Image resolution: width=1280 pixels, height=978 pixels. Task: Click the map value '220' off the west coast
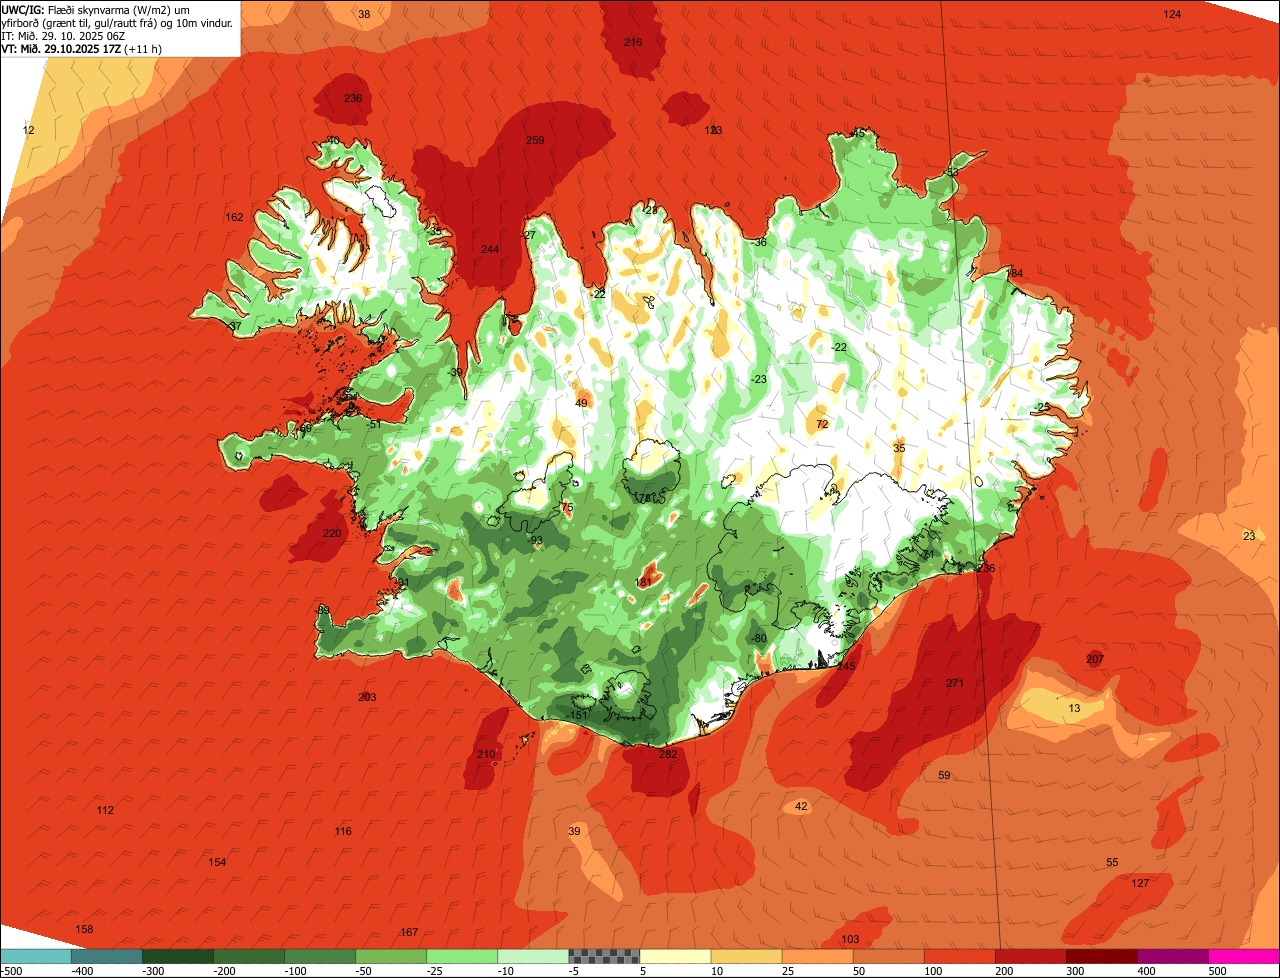click(332, 533)
